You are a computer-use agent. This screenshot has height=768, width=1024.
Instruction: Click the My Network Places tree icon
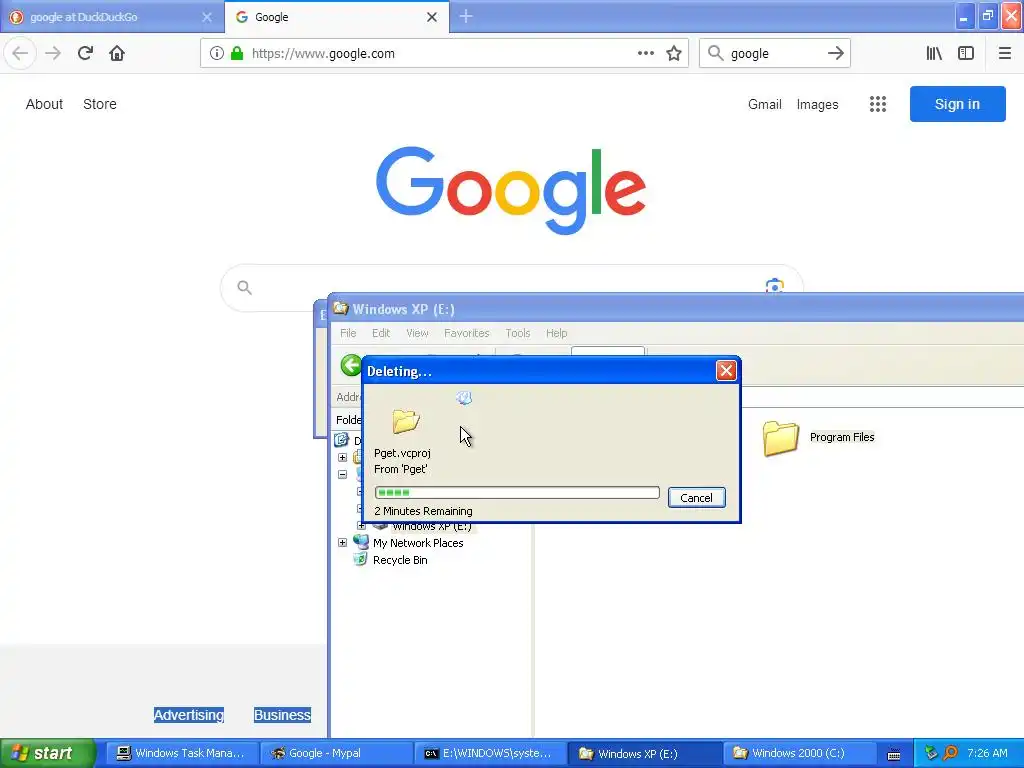tap(360, 542)
